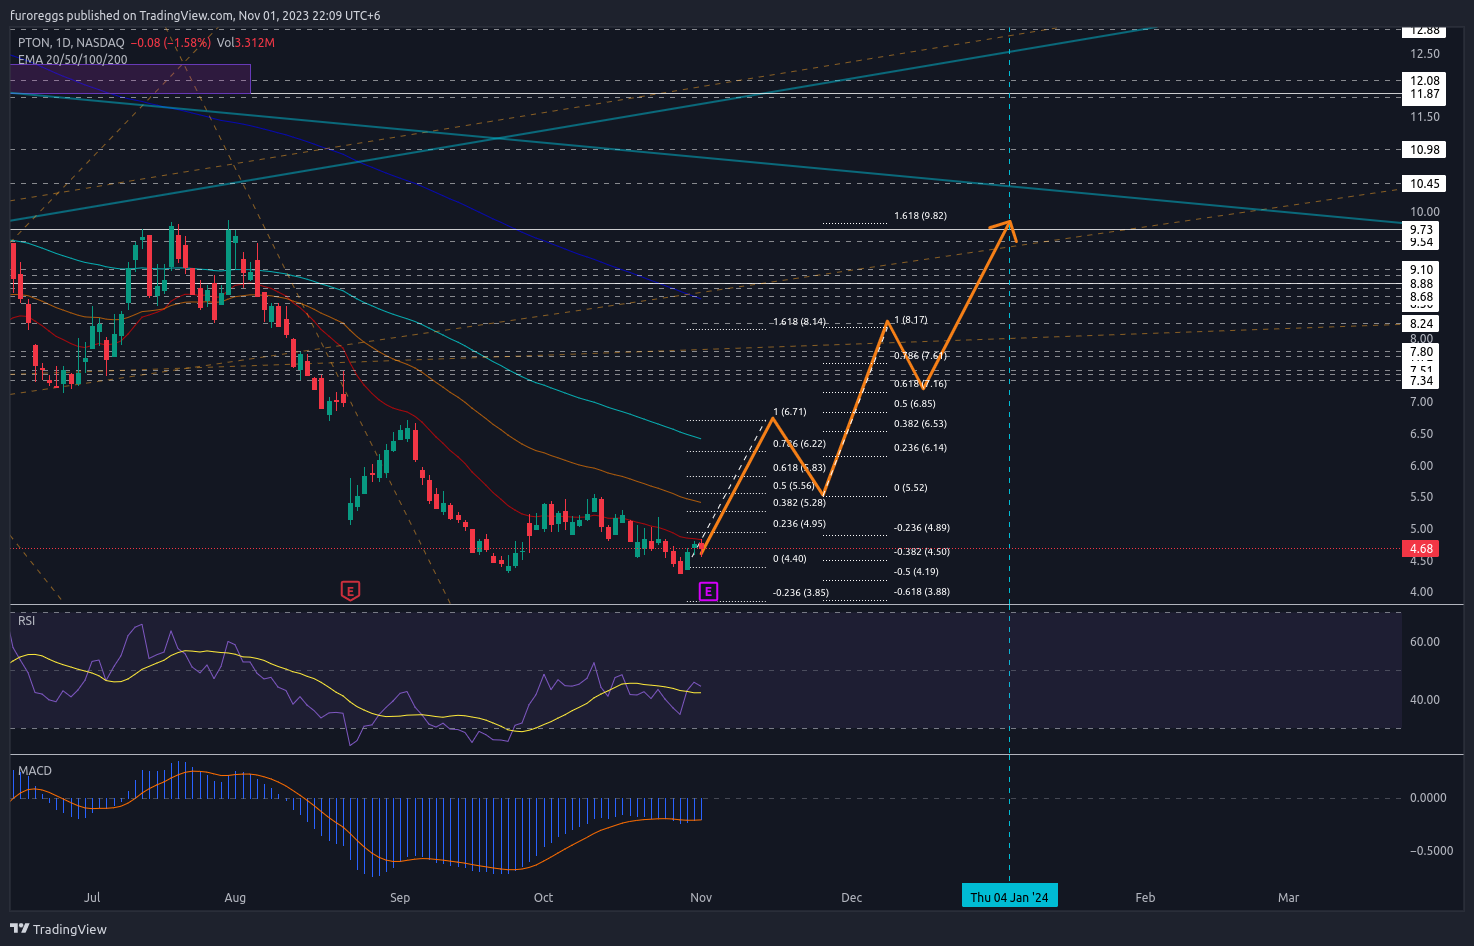Click the 12.88 price level label

(x=1425, y=31)
